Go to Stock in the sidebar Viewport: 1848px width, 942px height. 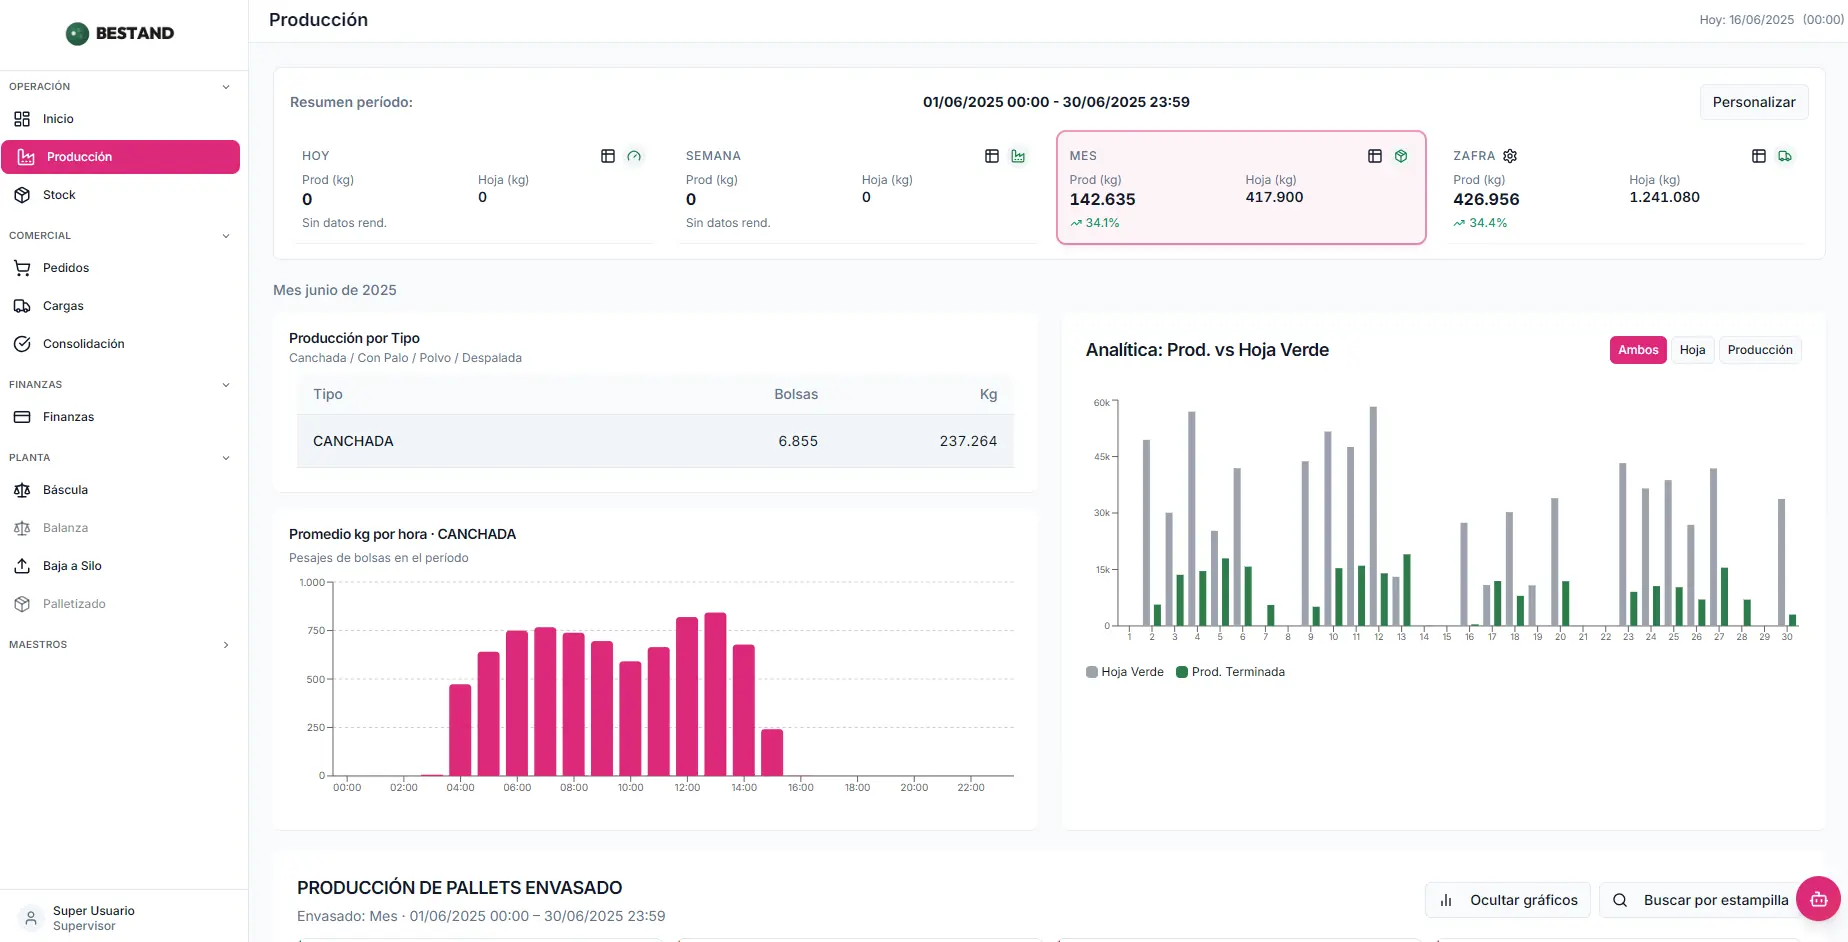pos(59,195)
